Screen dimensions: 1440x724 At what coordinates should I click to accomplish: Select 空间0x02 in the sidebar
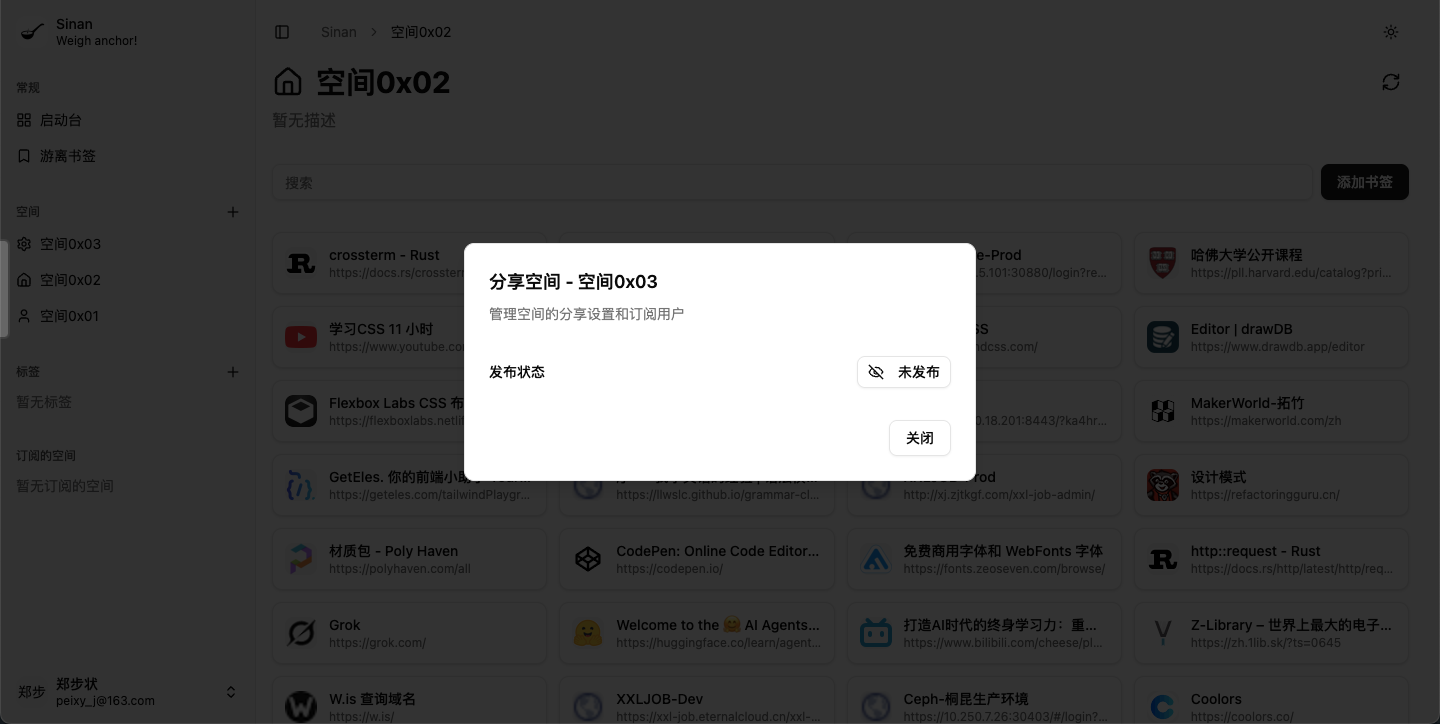(128, 280)
